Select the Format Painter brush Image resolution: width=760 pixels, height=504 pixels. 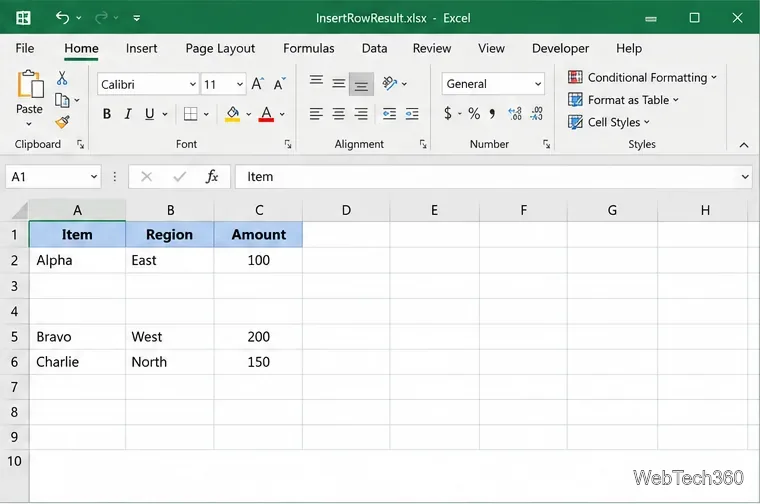62,122
